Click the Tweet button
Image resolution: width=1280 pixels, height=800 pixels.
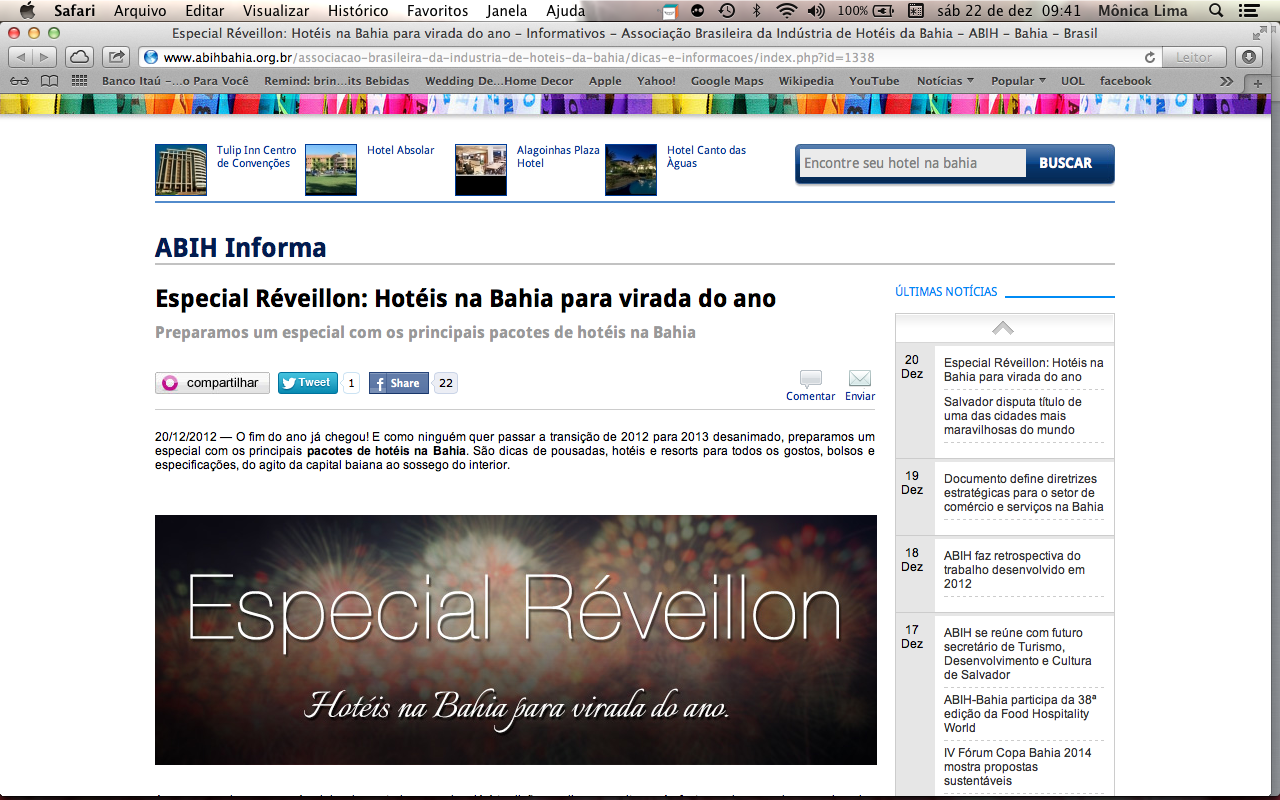307,383
